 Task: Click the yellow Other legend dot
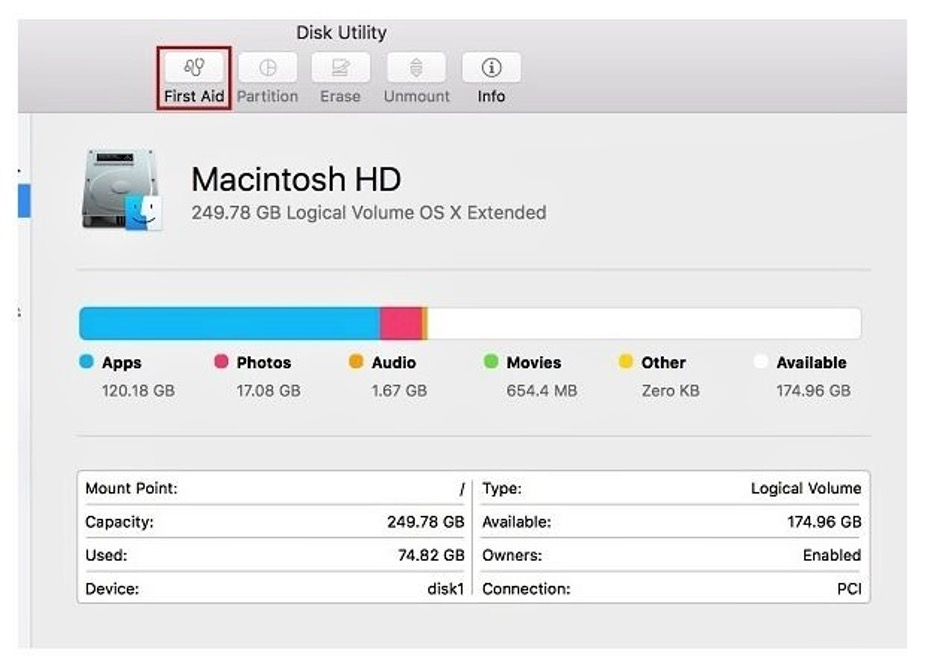[626, 362]
